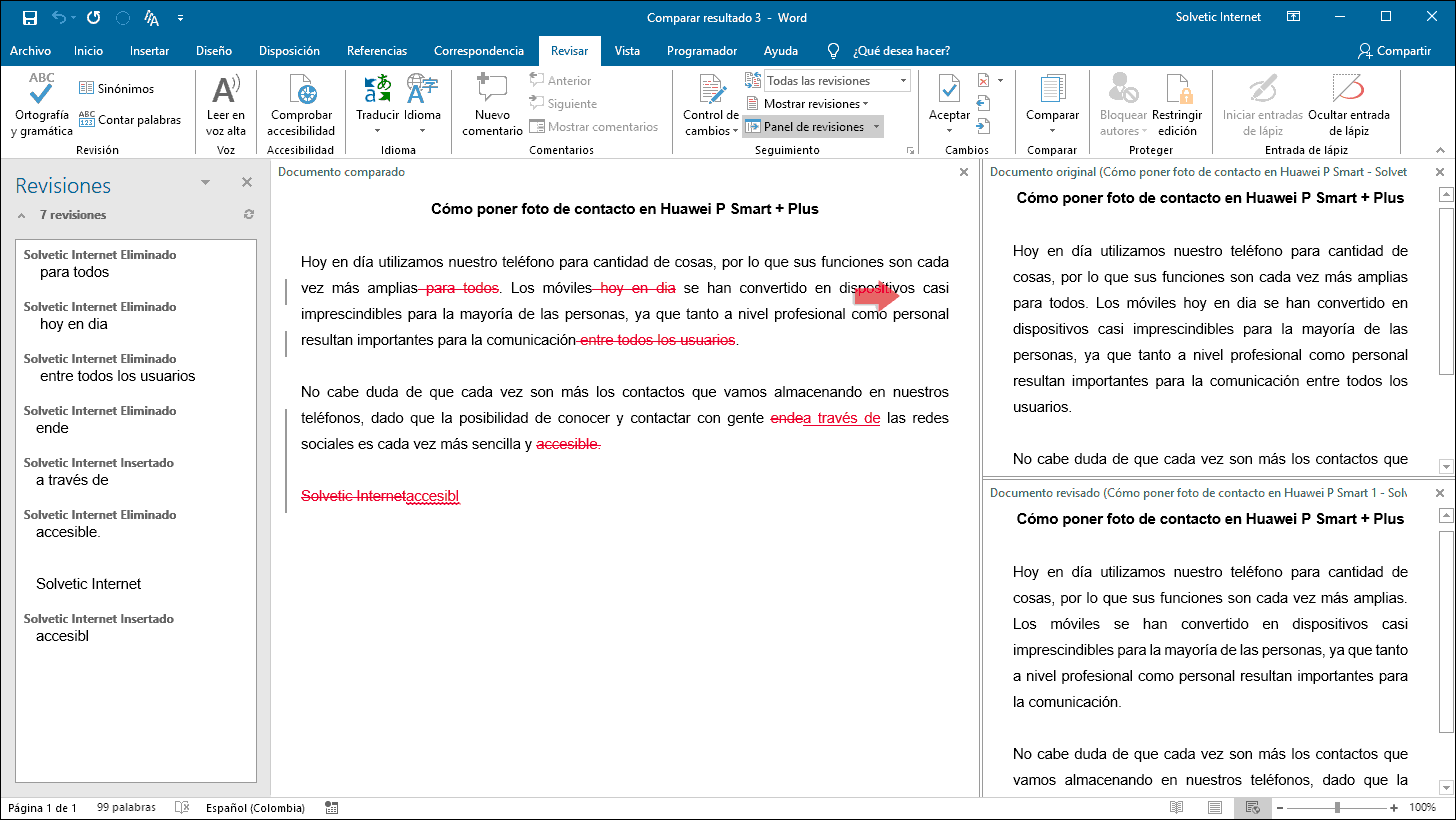
Task: Launch the Seguimiento group dialog options
Action: 911,150
